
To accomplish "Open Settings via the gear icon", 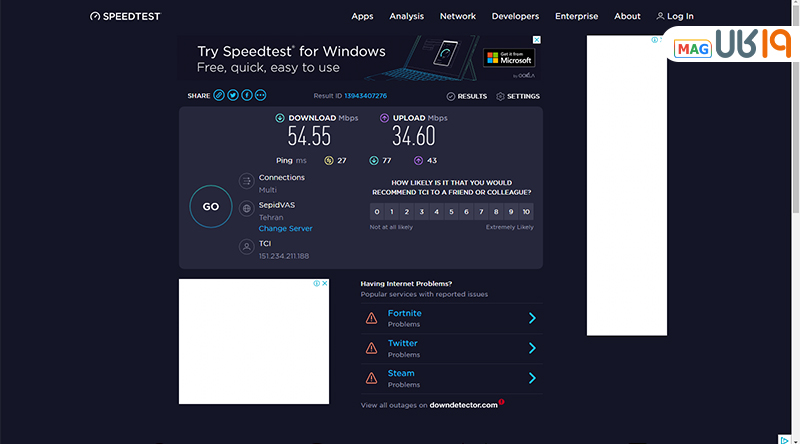I will (500, 96).
